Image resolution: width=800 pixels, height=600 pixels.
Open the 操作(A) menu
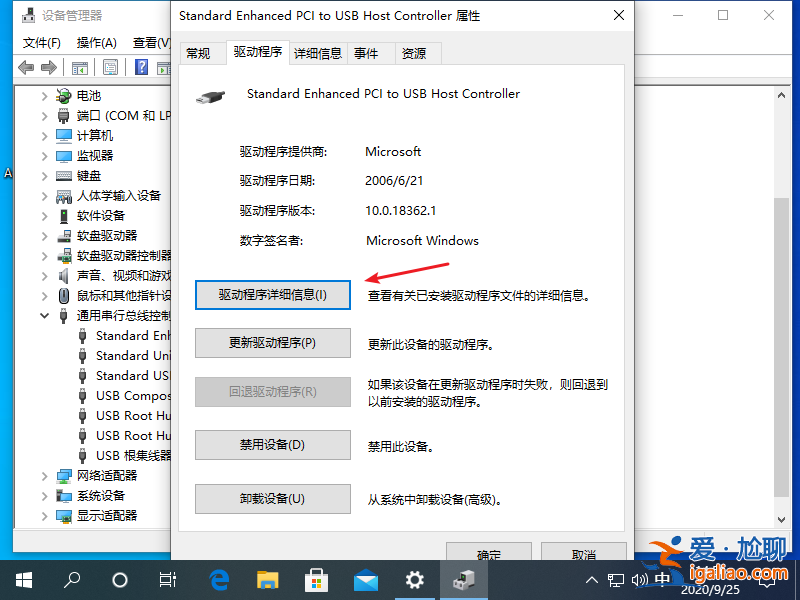(x=96, y=42)
